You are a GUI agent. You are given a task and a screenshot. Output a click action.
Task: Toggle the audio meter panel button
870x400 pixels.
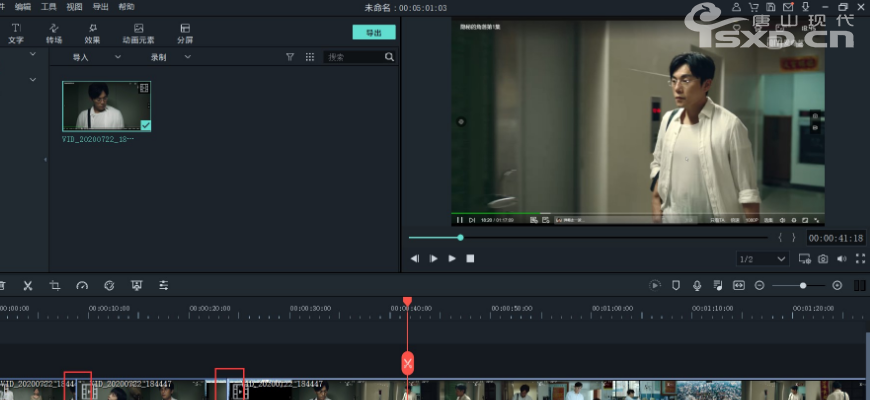pos(859,285)
